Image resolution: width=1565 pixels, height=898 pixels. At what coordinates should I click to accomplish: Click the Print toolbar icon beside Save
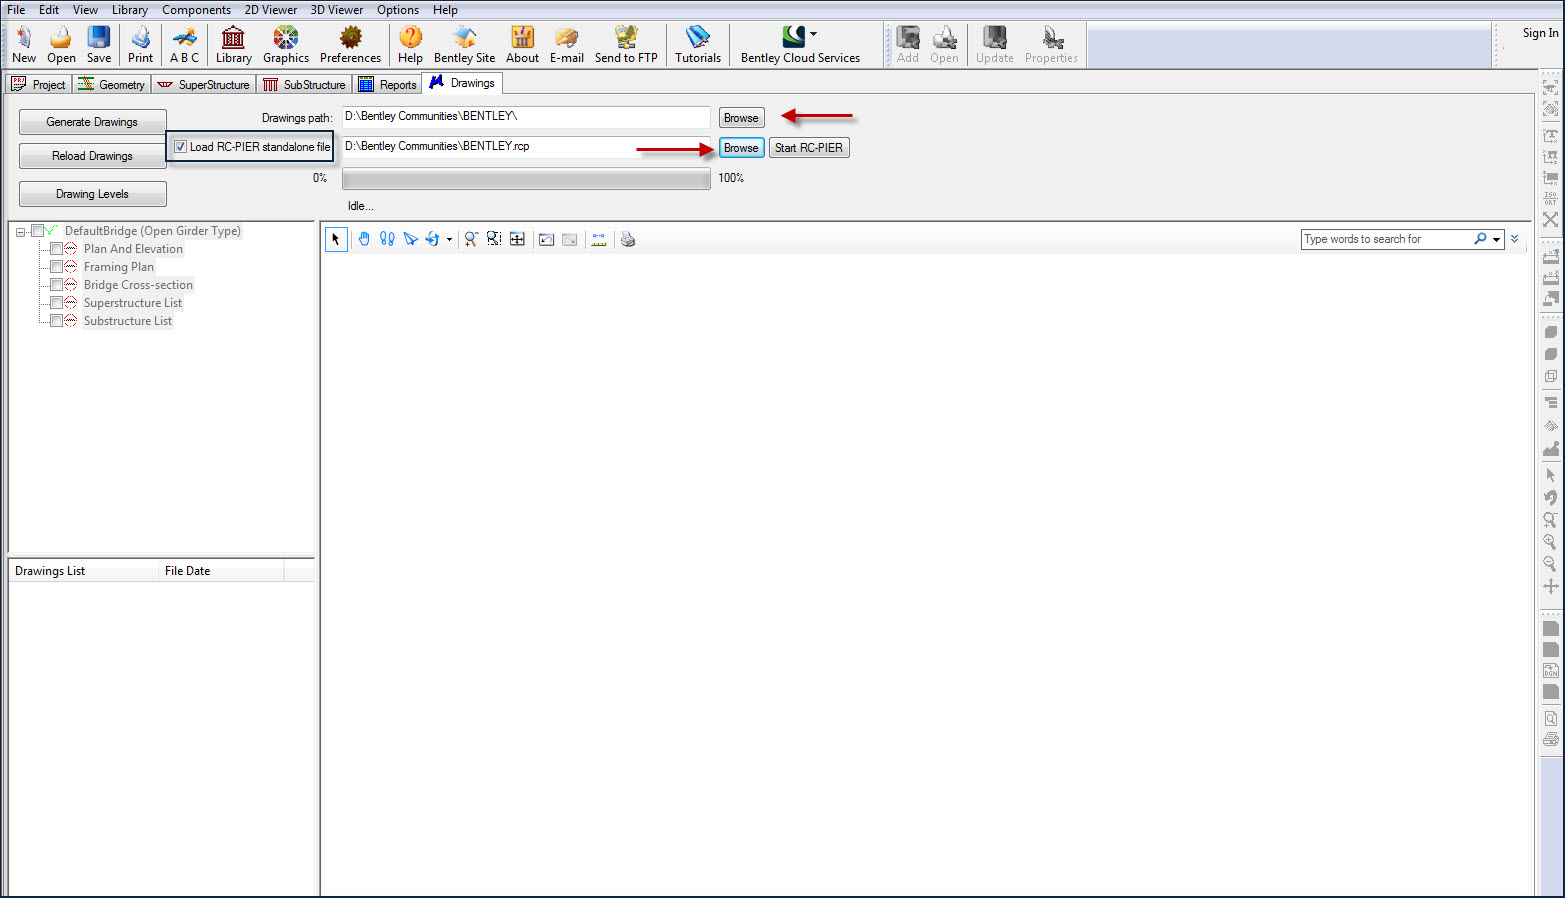pos(140,45)
